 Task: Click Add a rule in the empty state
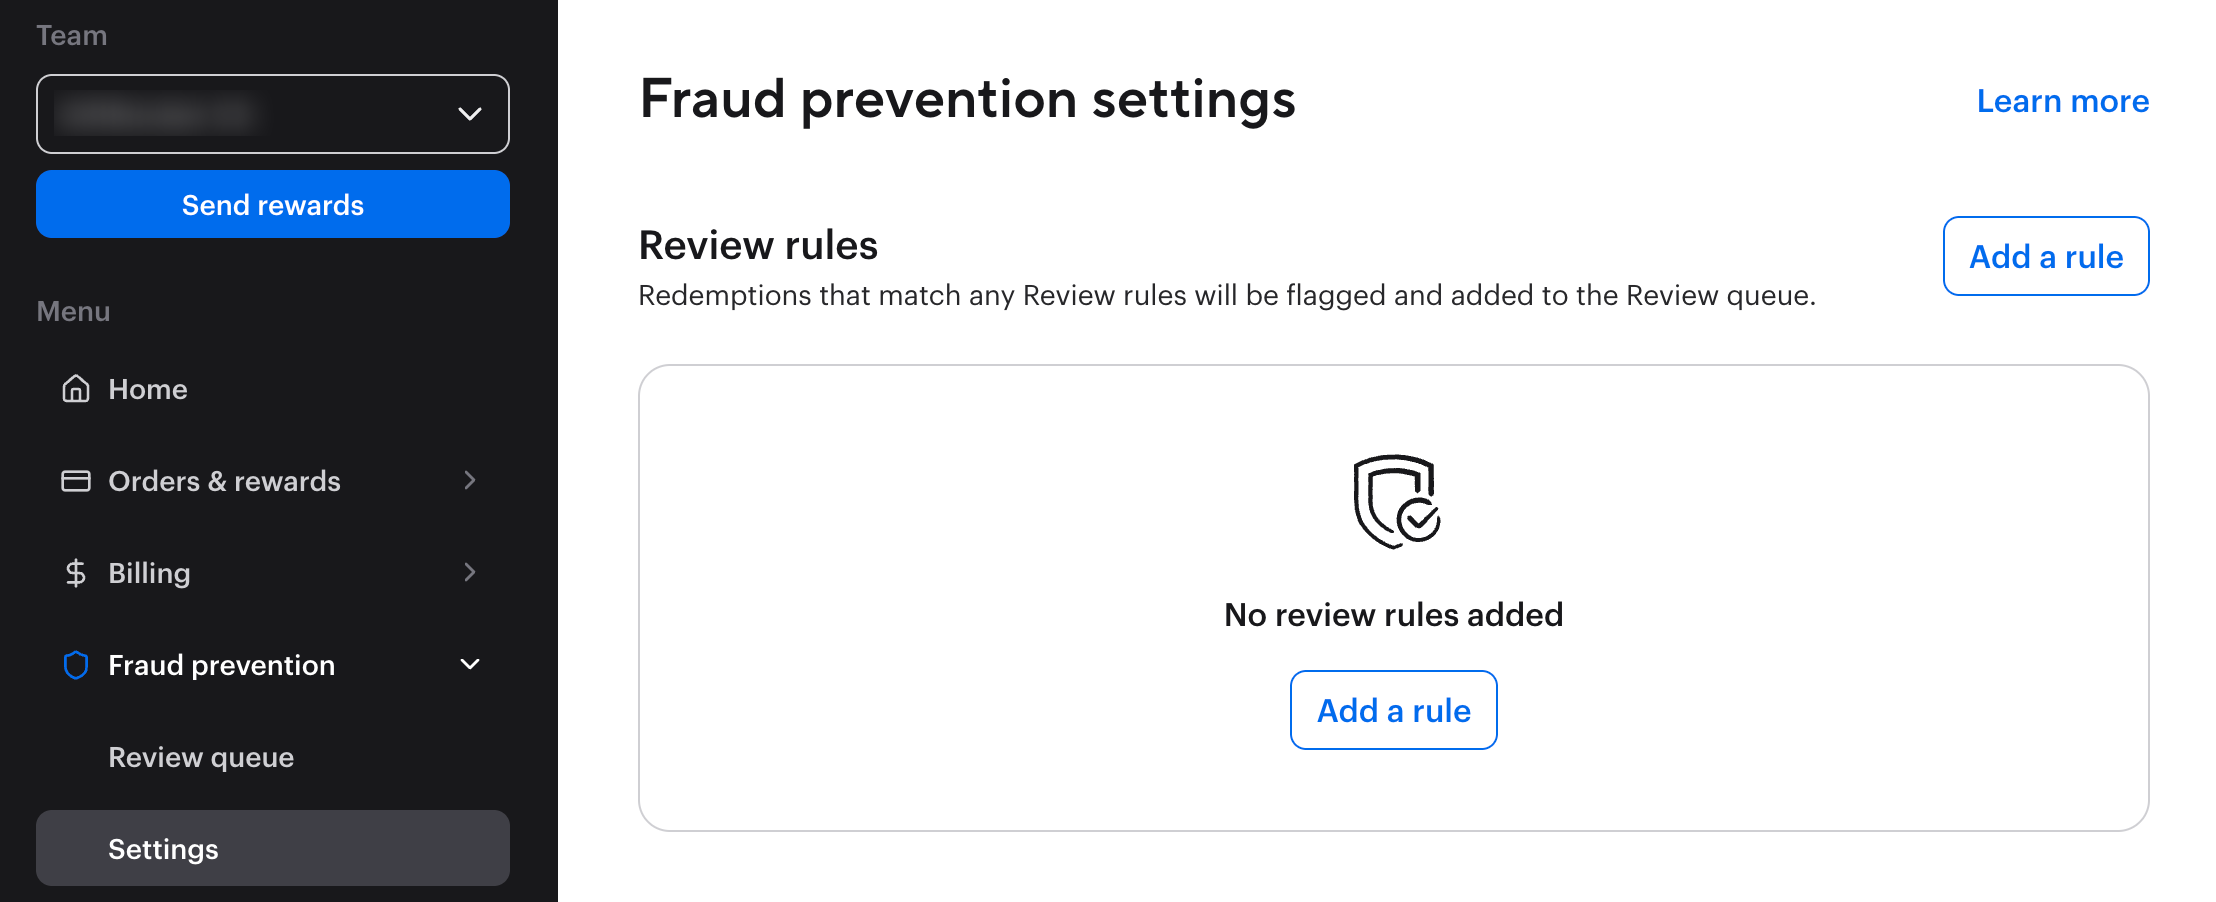coord(1393,710)
